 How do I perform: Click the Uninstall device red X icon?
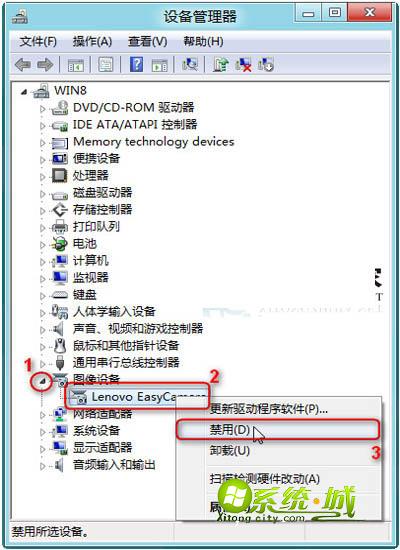tap(244, 65)
